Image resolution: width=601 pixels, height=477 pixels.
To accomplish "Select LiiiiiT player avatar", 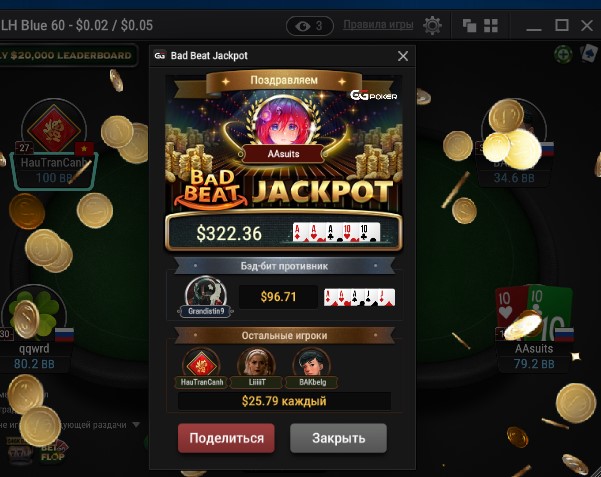I will pos(256,367).
